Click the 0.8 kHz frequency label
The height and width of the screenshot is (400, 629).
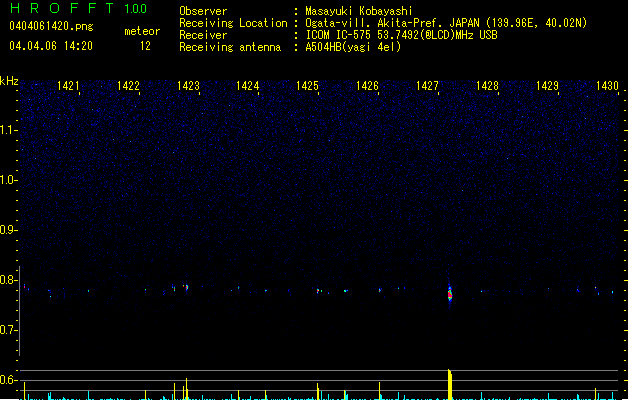(9, 280)
